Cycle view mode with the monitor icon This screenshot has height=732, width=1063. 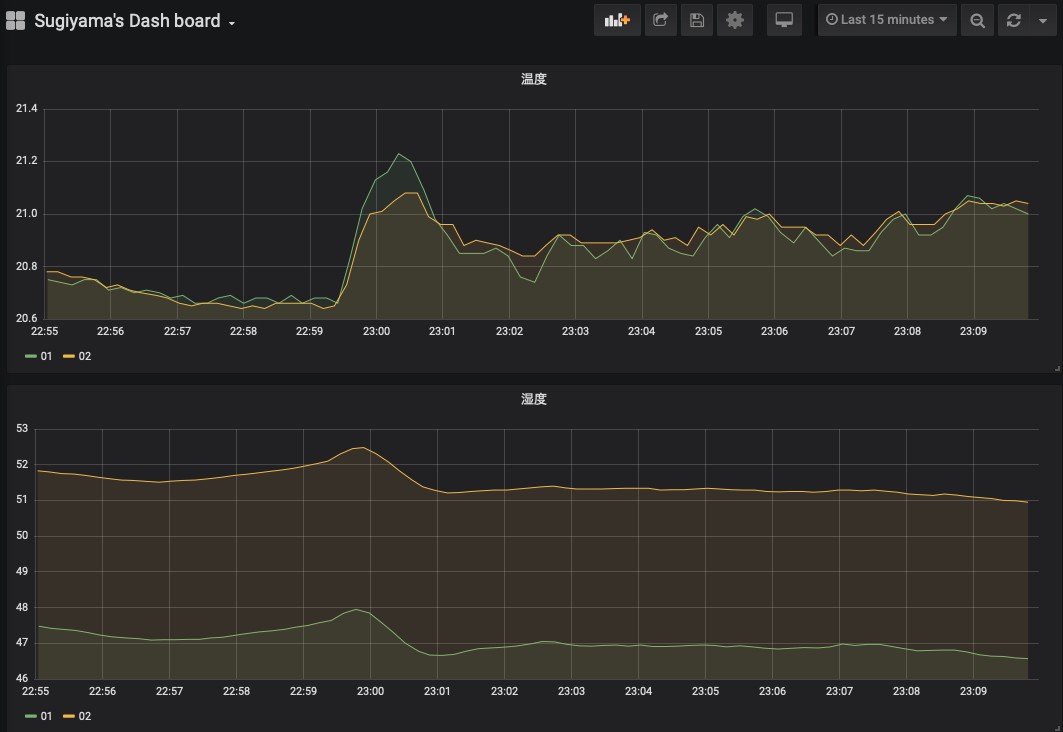pos(784,20)
